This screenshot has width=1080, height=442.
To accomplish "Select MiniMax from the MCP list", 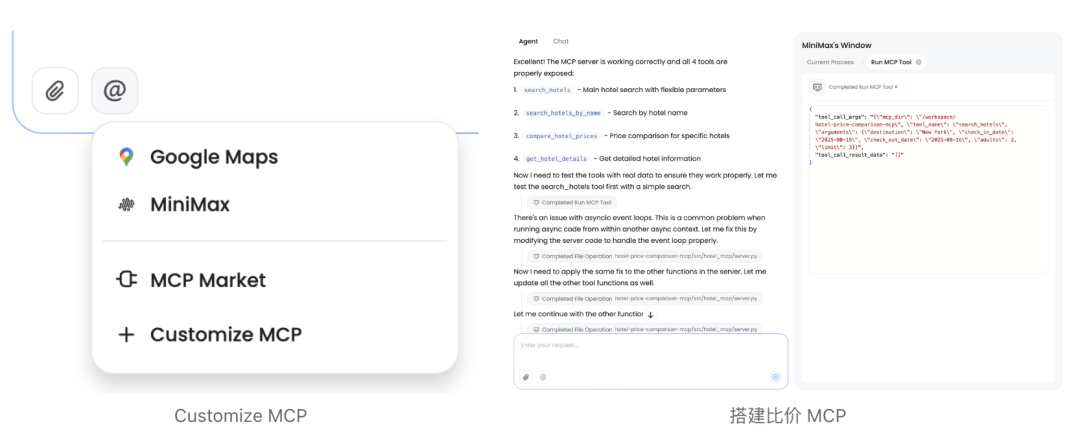I will click(x=174, y=204).
